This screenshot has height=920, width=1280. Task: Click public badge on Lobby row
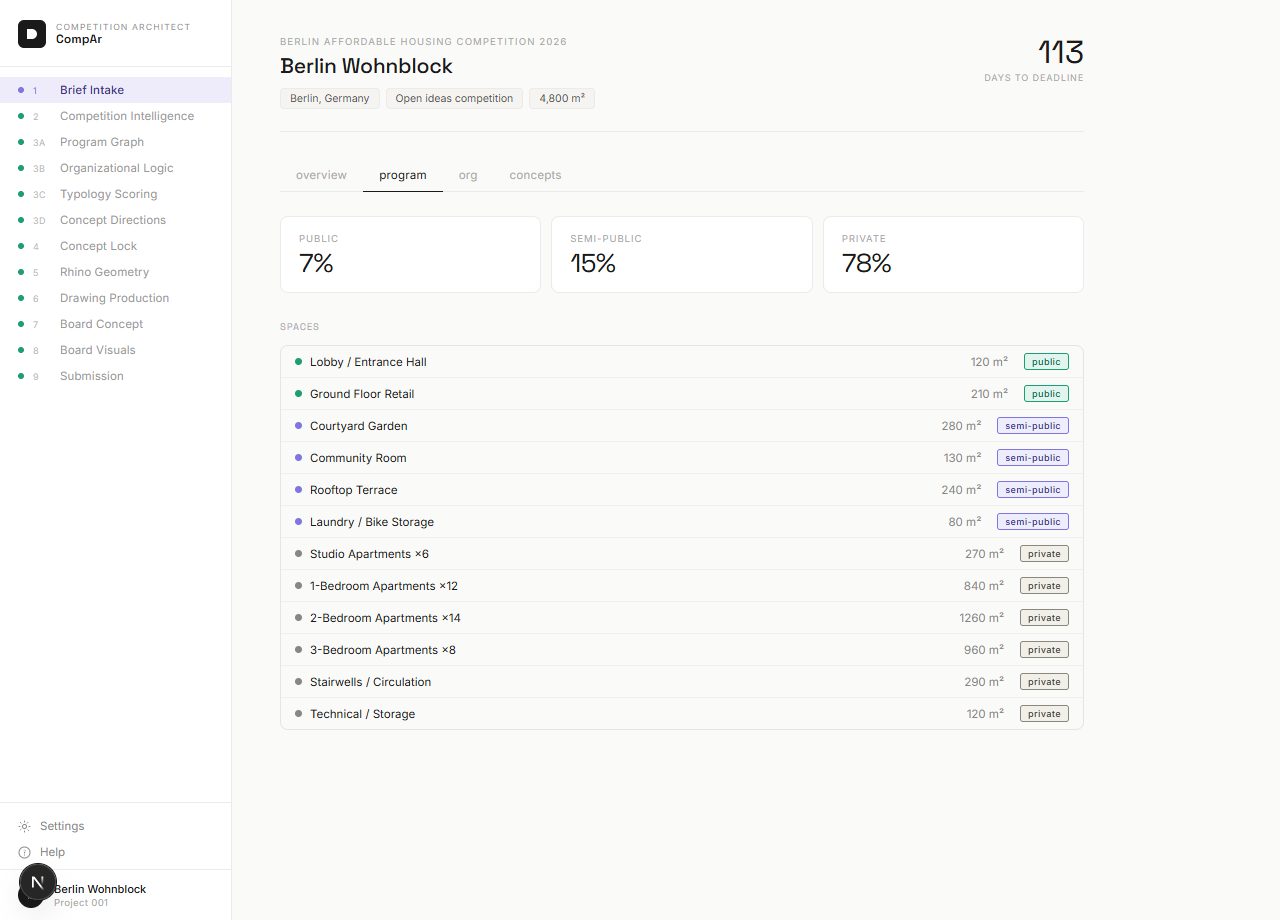(x=1046, y=362)
